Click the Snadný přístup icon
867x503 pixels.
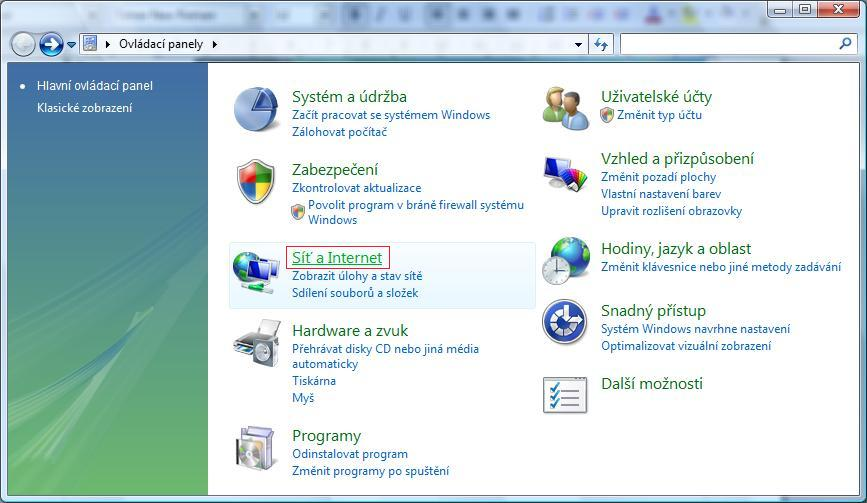[x=565, y=322]
